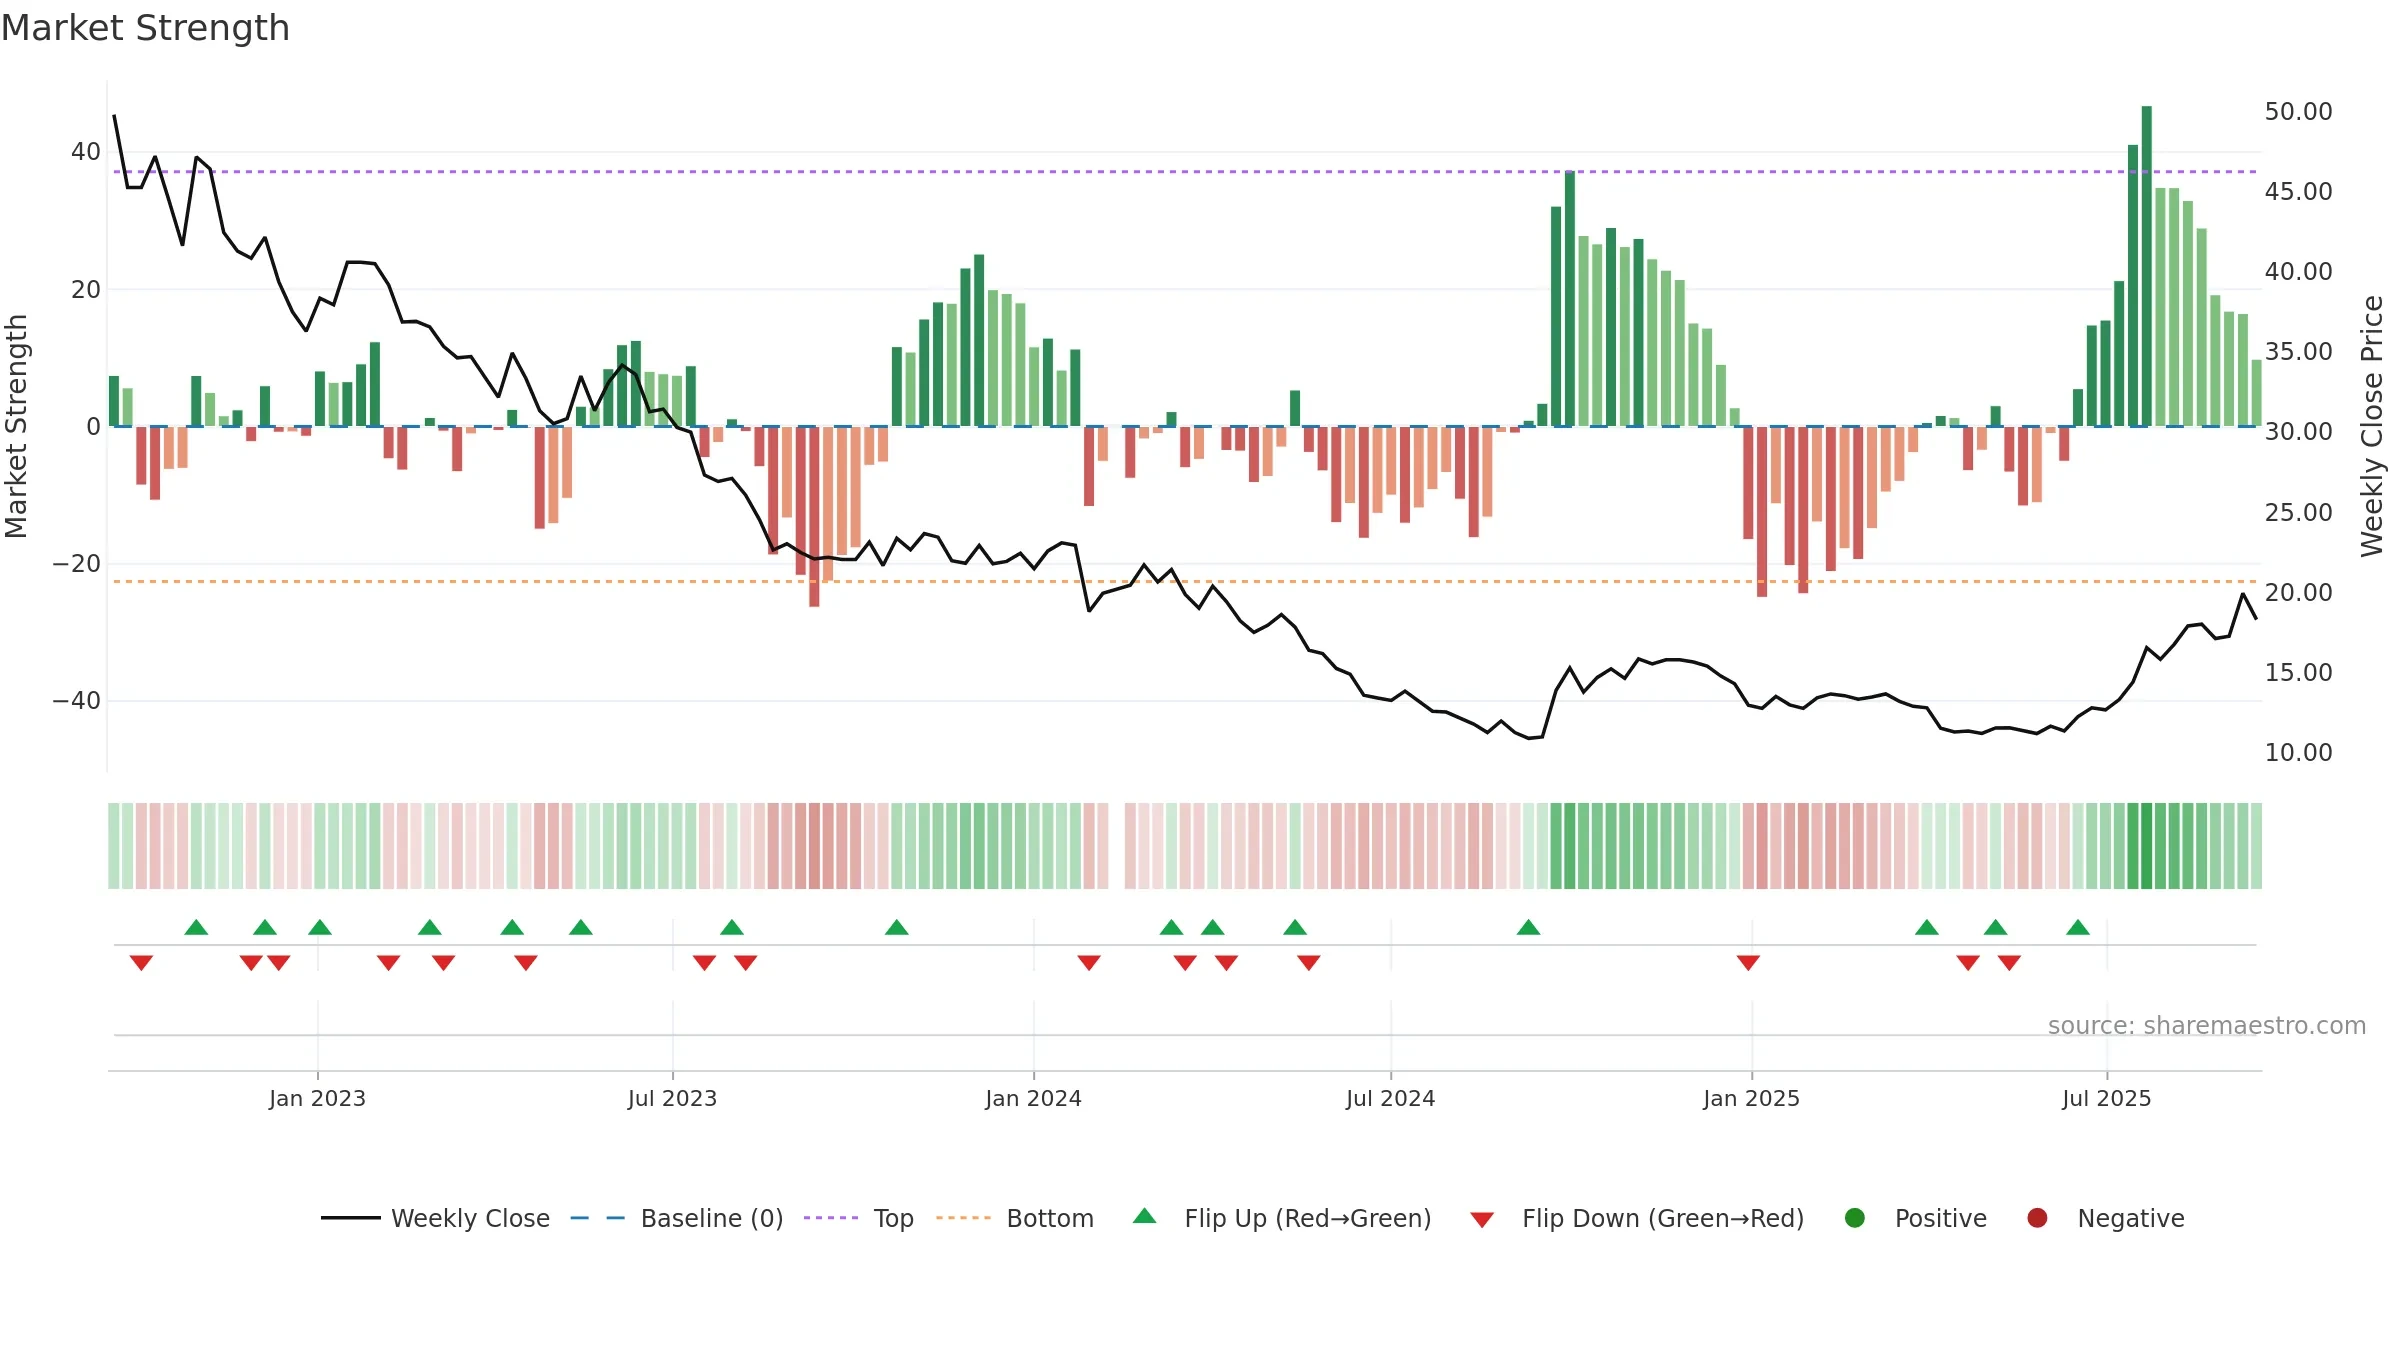This screenshot has width=2400, height=1350.
Task: Click the flip-up marker near Nov 2023
Action: pyautogui.click(x=897, y=927)
